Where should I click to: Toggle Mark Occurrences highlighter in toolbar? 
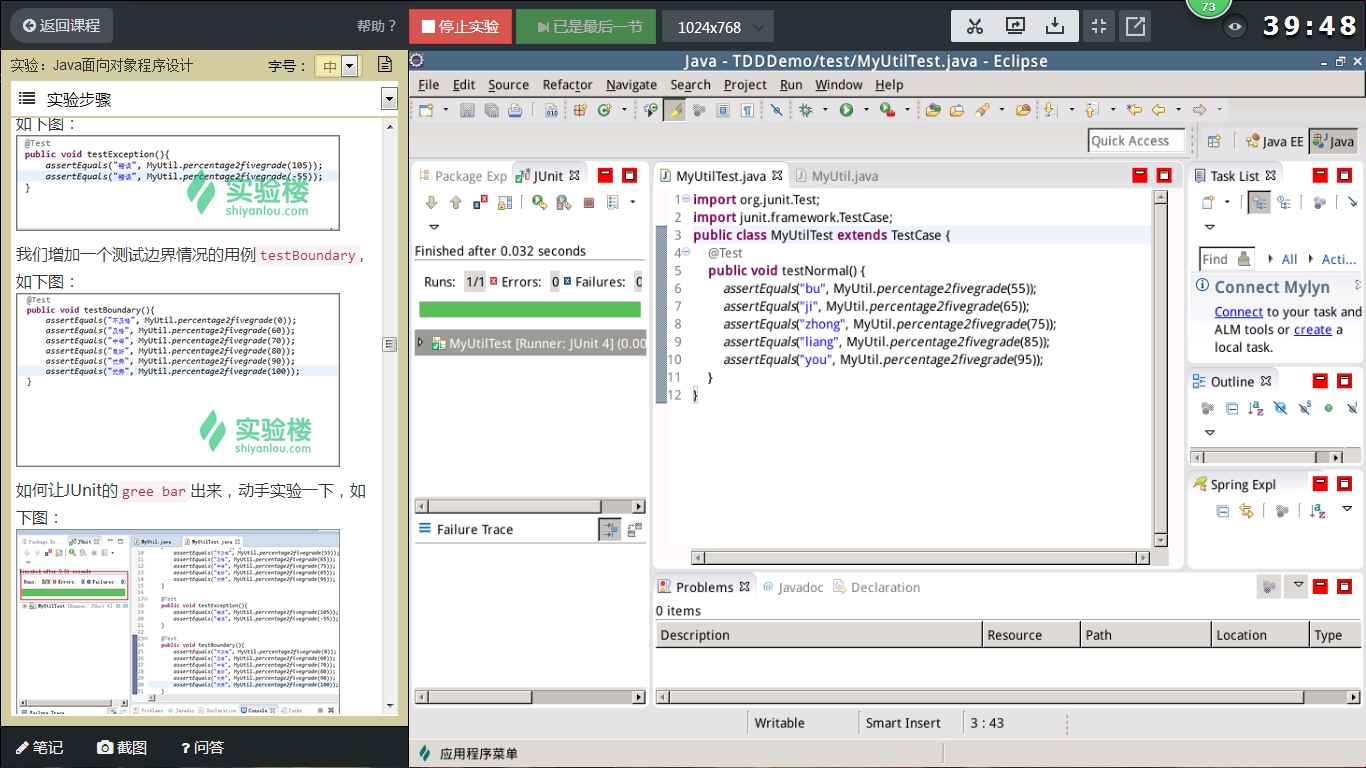675,110
